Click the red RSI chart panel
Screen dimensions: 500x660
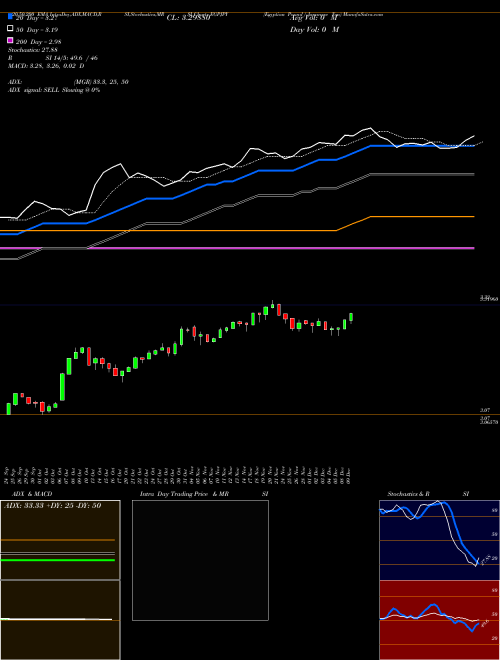click(439, 620)
